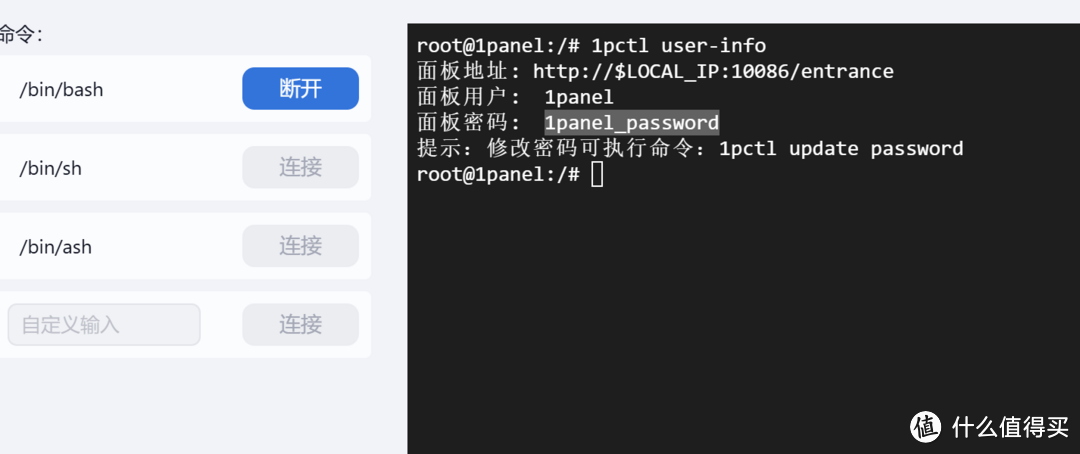Image resolution: width=1080 pixels, height=454 pixels.
Task: Click the last root@1panel prompt line
Action: 497,175
